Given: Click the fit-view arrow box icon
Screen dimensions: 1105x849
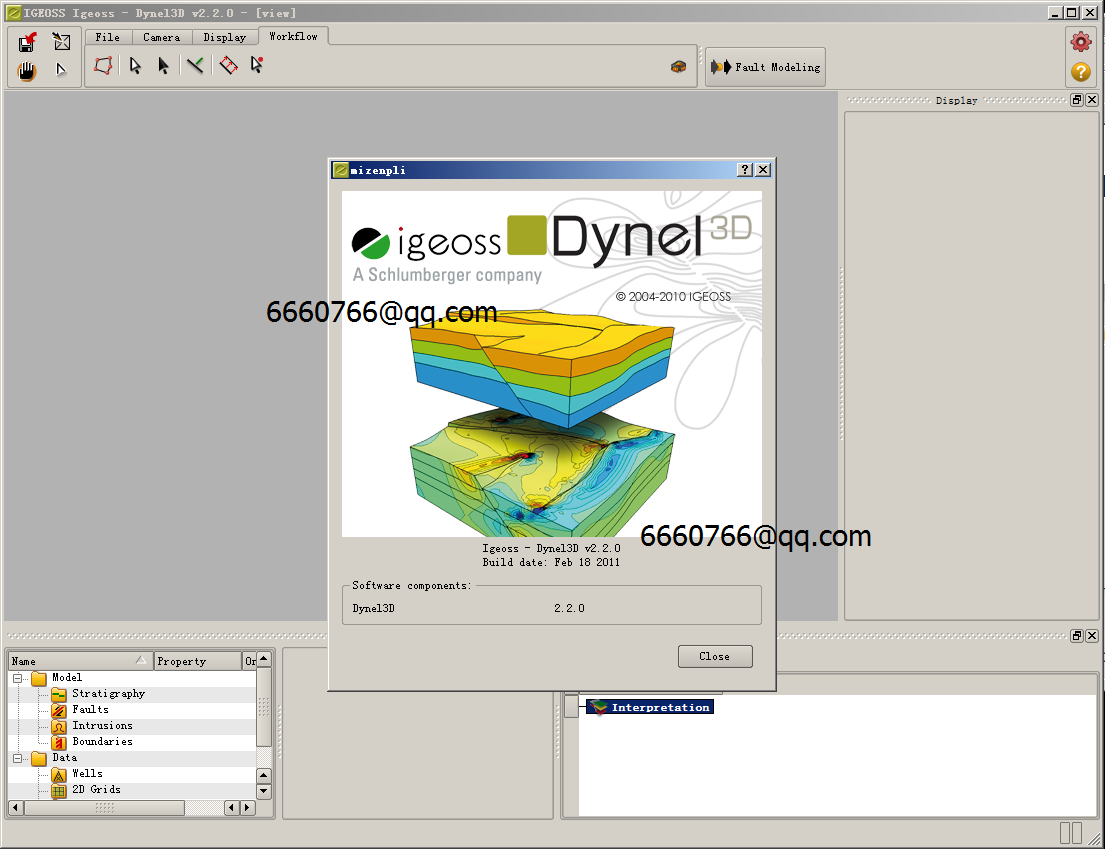Looking at the screenshot, I should [62, 42].
